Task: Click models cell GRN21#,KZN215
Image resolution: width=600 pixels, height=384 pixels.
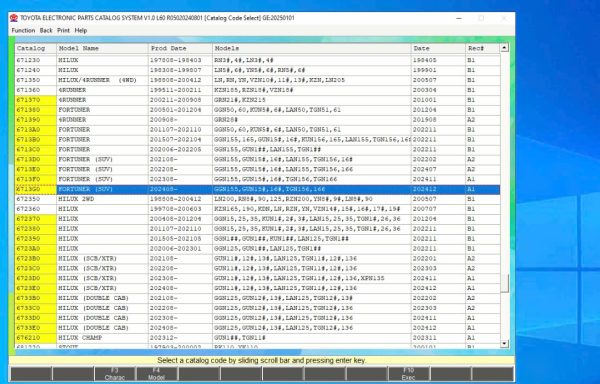Action: point(240,100)
